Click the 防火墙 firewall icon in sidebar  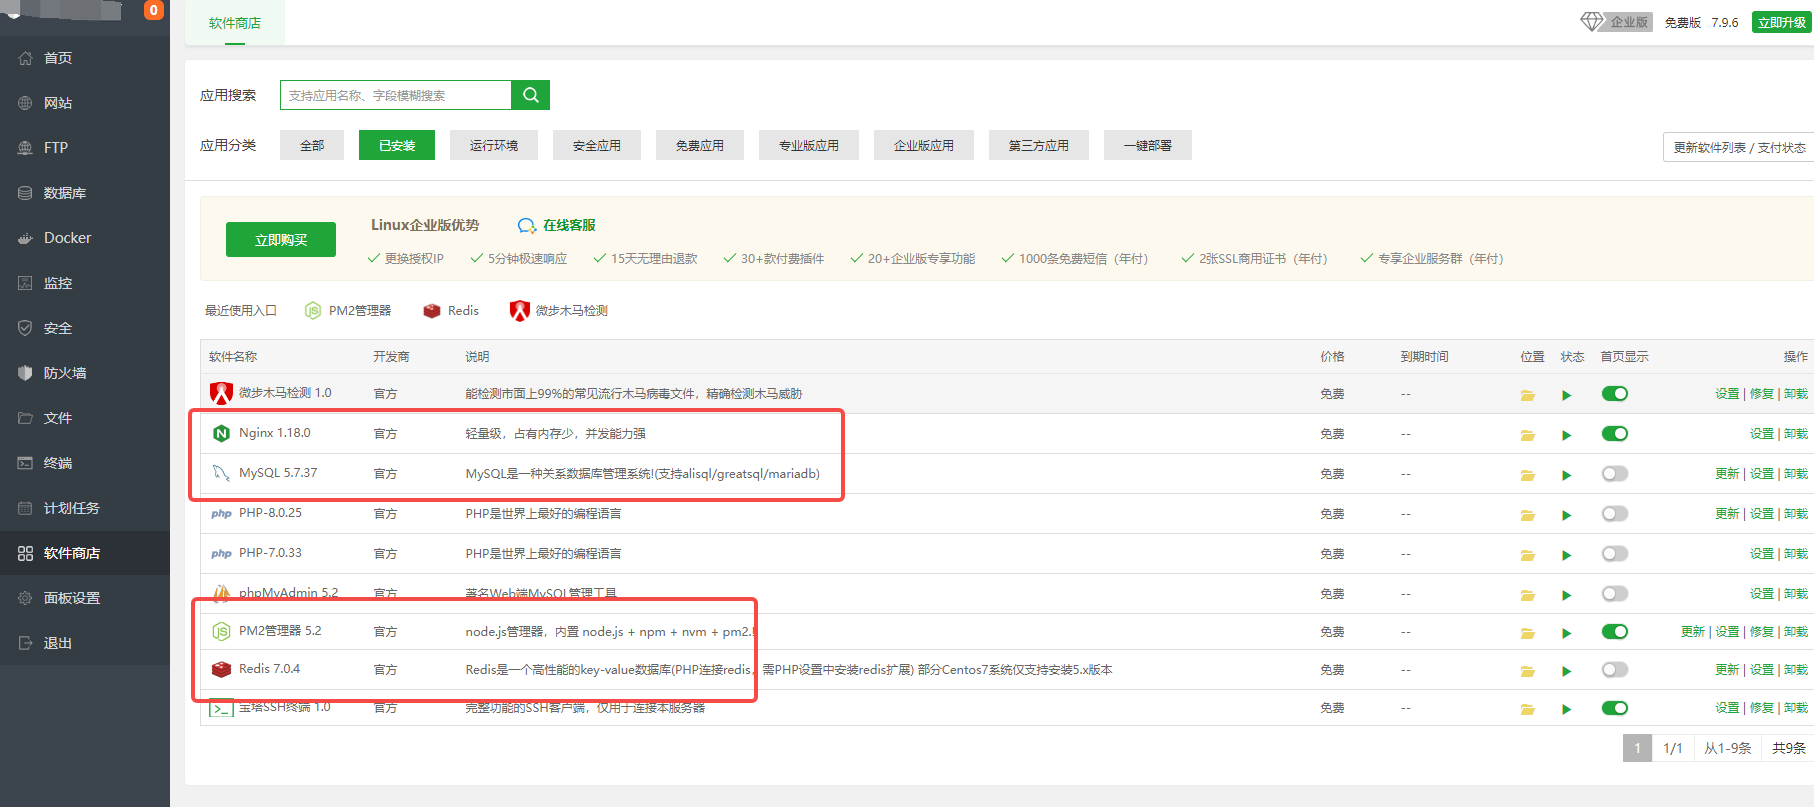[25, 373]
